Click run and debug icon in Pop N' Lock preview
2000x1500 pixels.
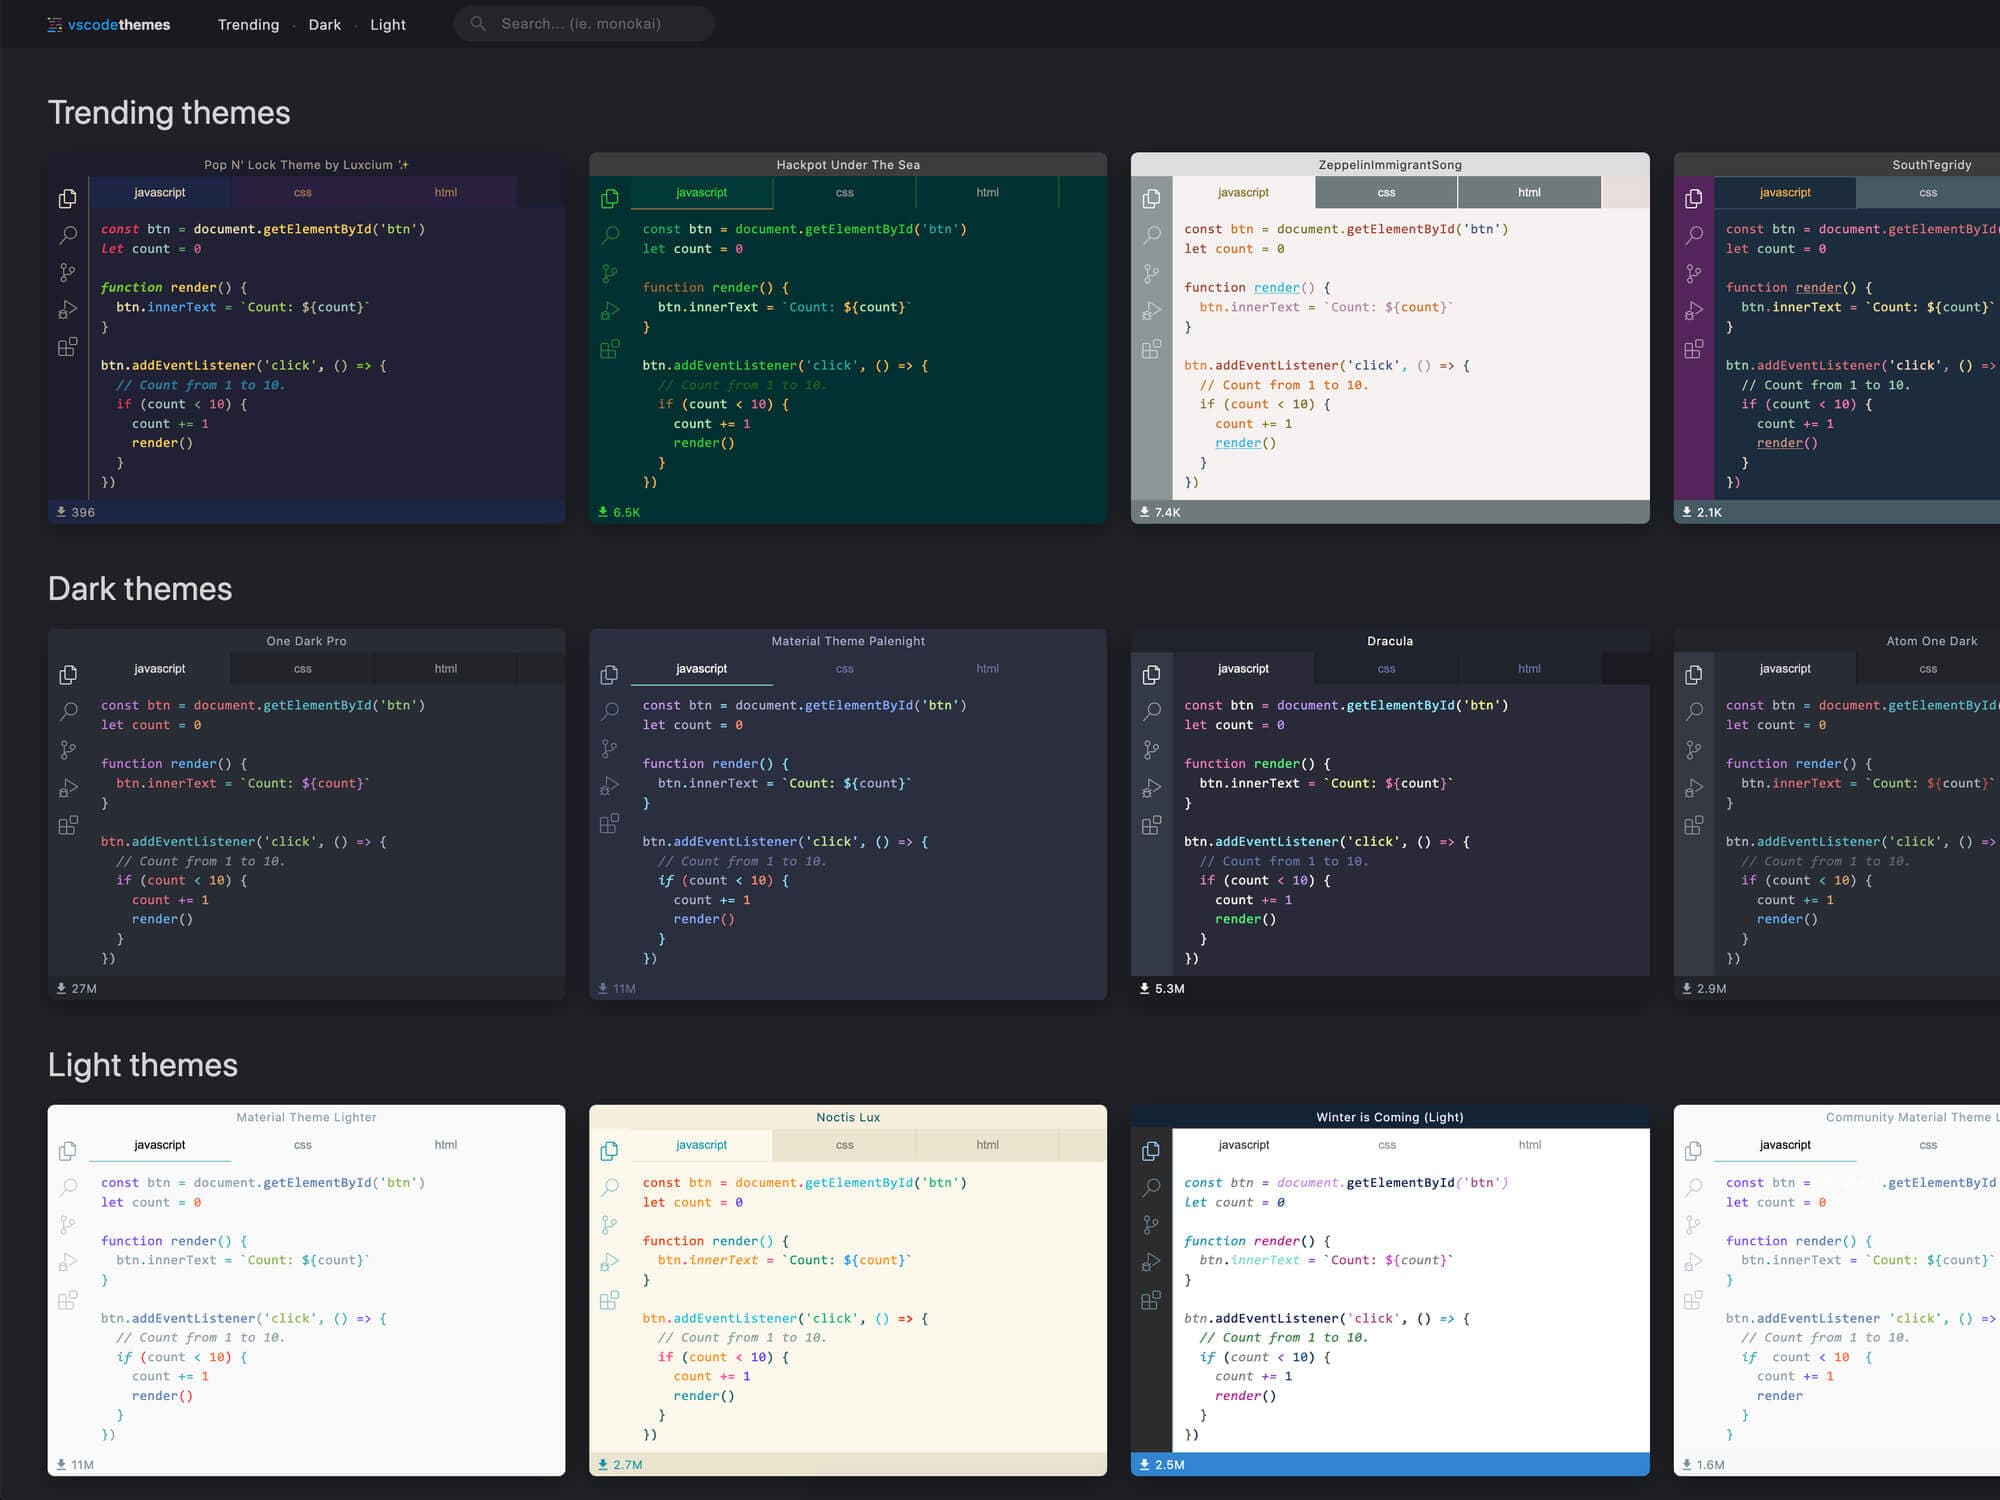(68, 310)
